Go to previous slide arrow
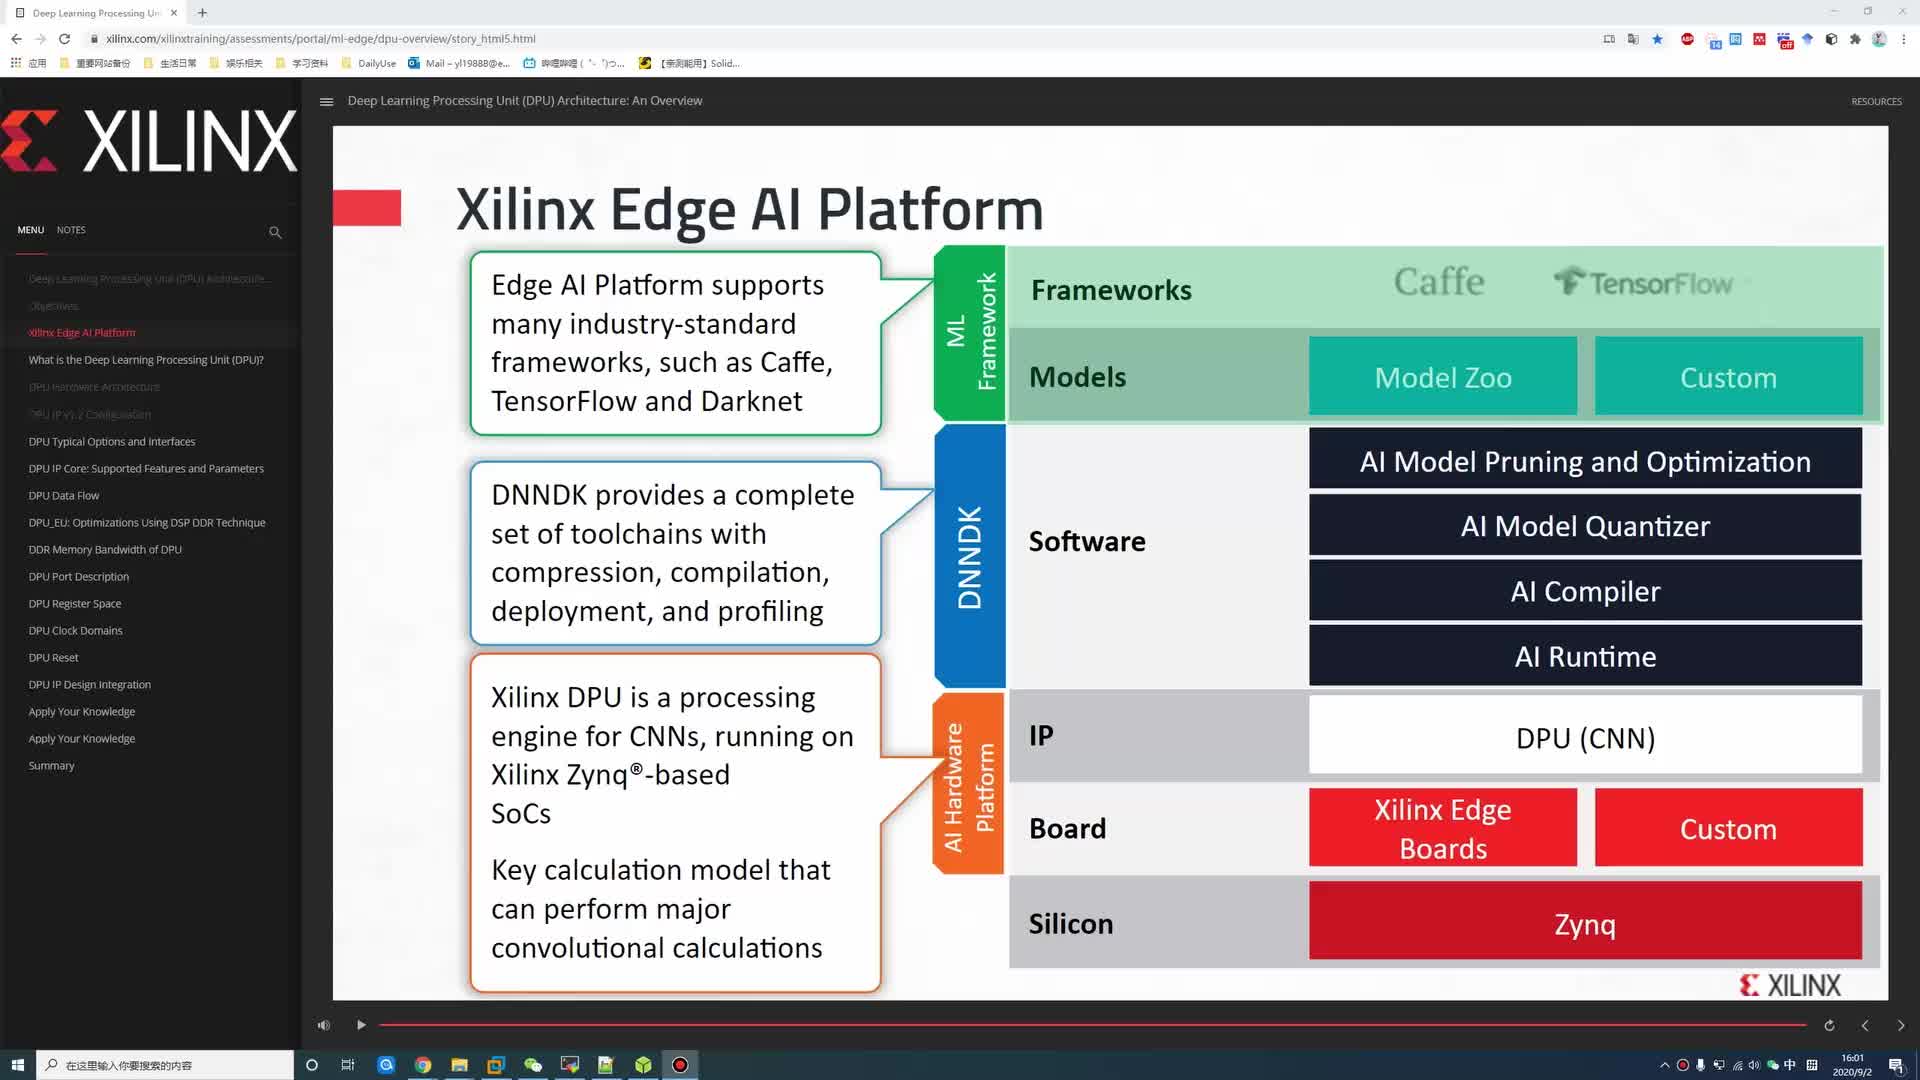Viewport: 1920px width, 1080px height. tap(1865, 1025)
